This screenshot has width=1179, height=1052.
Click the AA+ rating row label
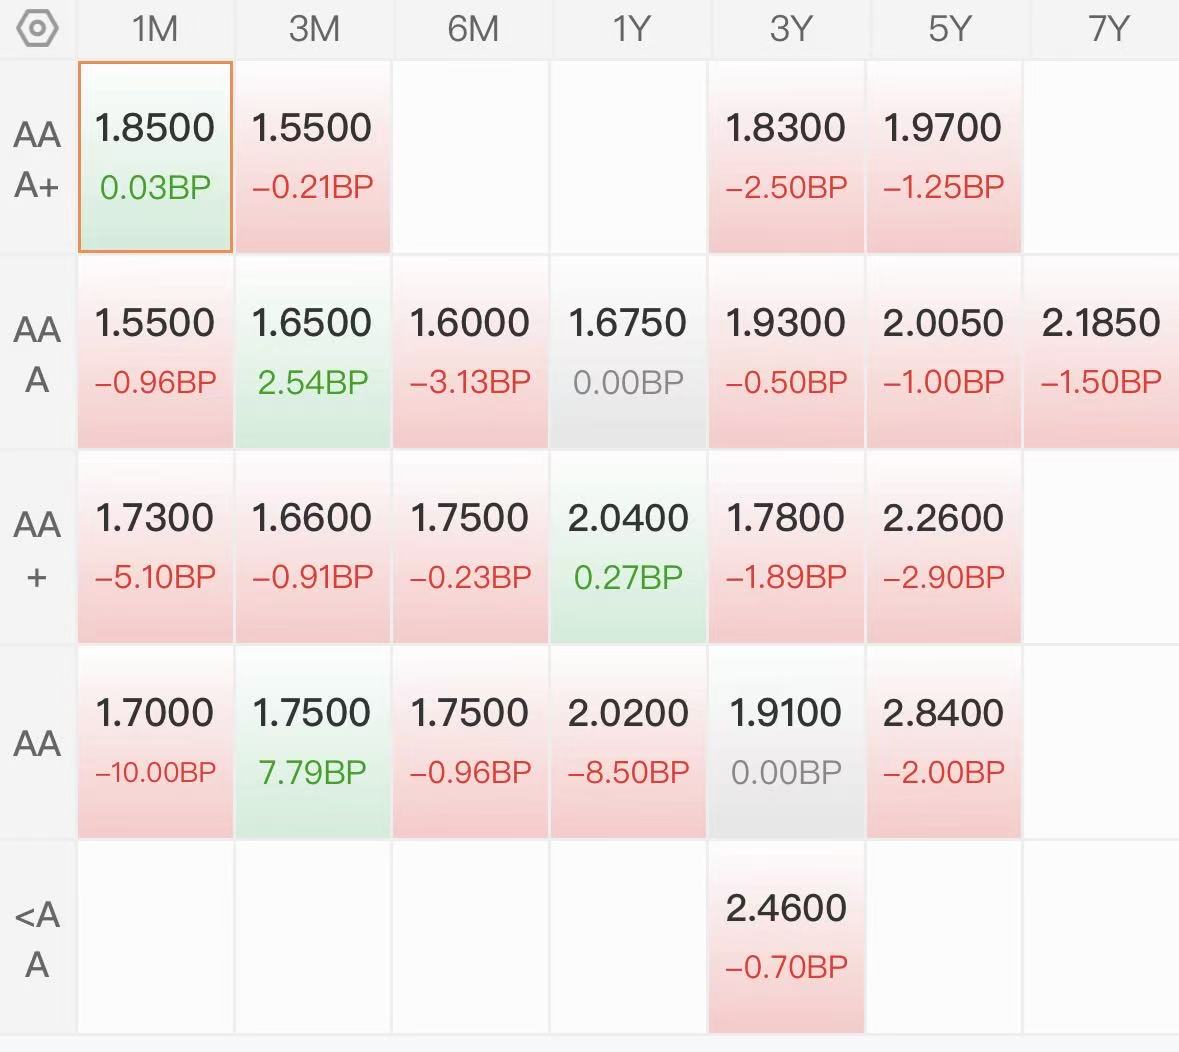(37, 548)
